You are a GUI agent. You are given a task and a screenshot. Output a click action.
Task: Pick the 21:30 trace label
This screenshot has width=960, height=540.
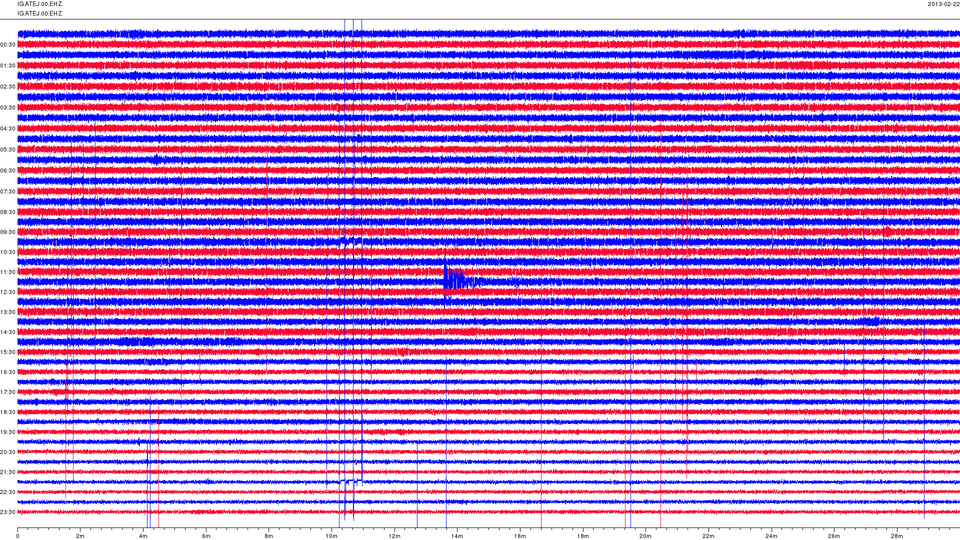click(8, 472)
